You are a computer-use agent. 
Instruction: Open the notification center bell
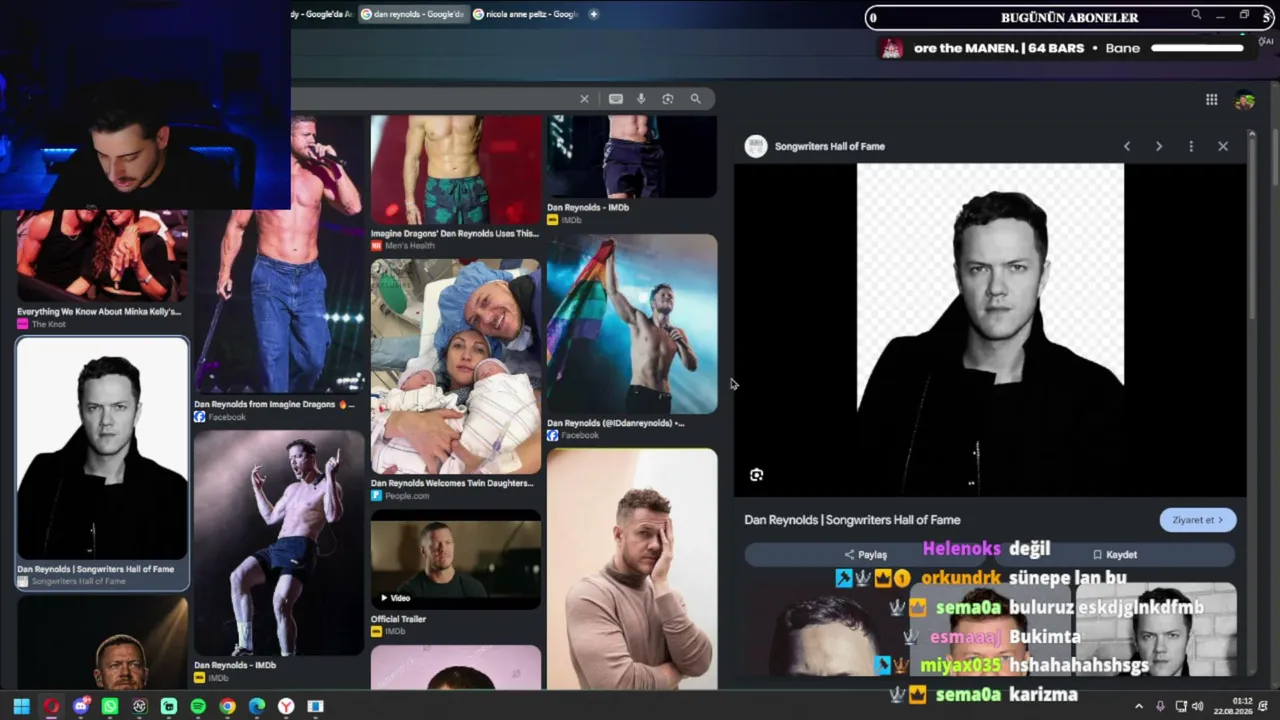[1263, 706]
